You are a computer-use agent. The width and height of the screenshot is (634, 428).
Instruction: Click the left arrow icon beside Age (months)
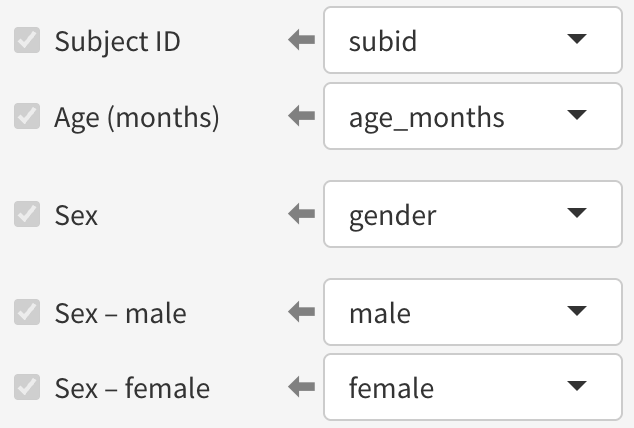tap(300, 117)
